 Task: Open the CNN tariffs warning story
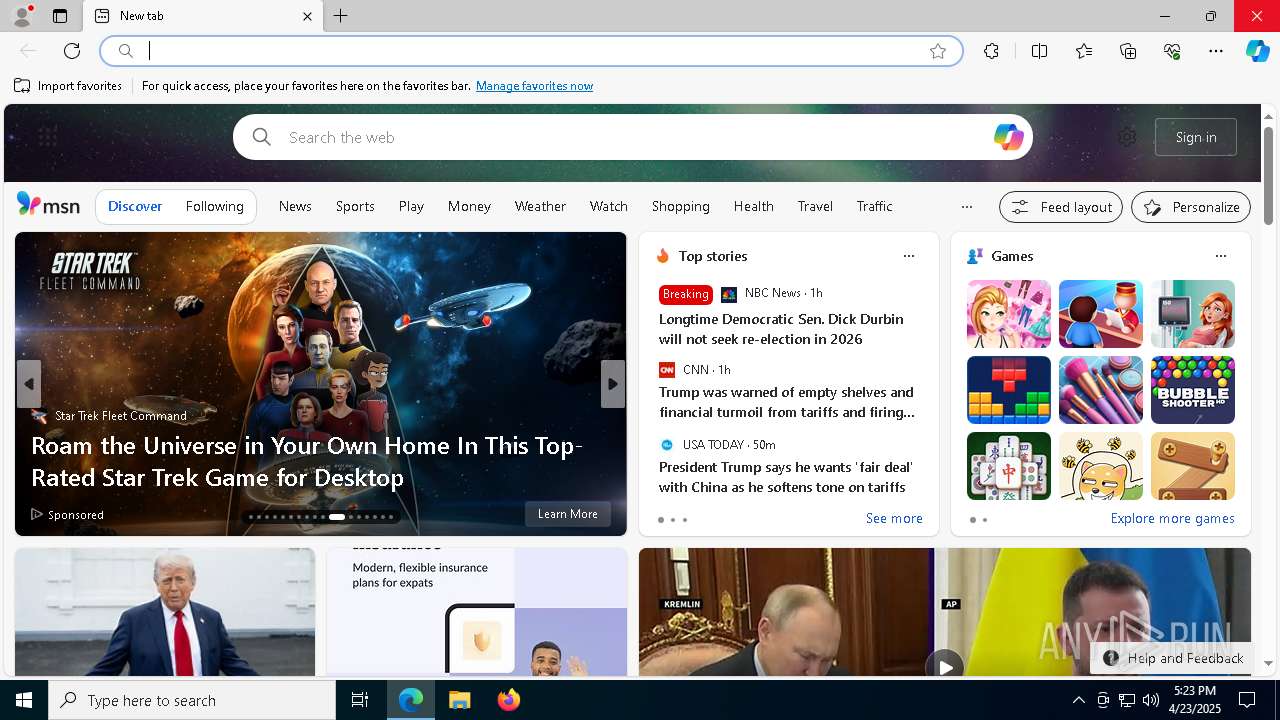(786, 402)
